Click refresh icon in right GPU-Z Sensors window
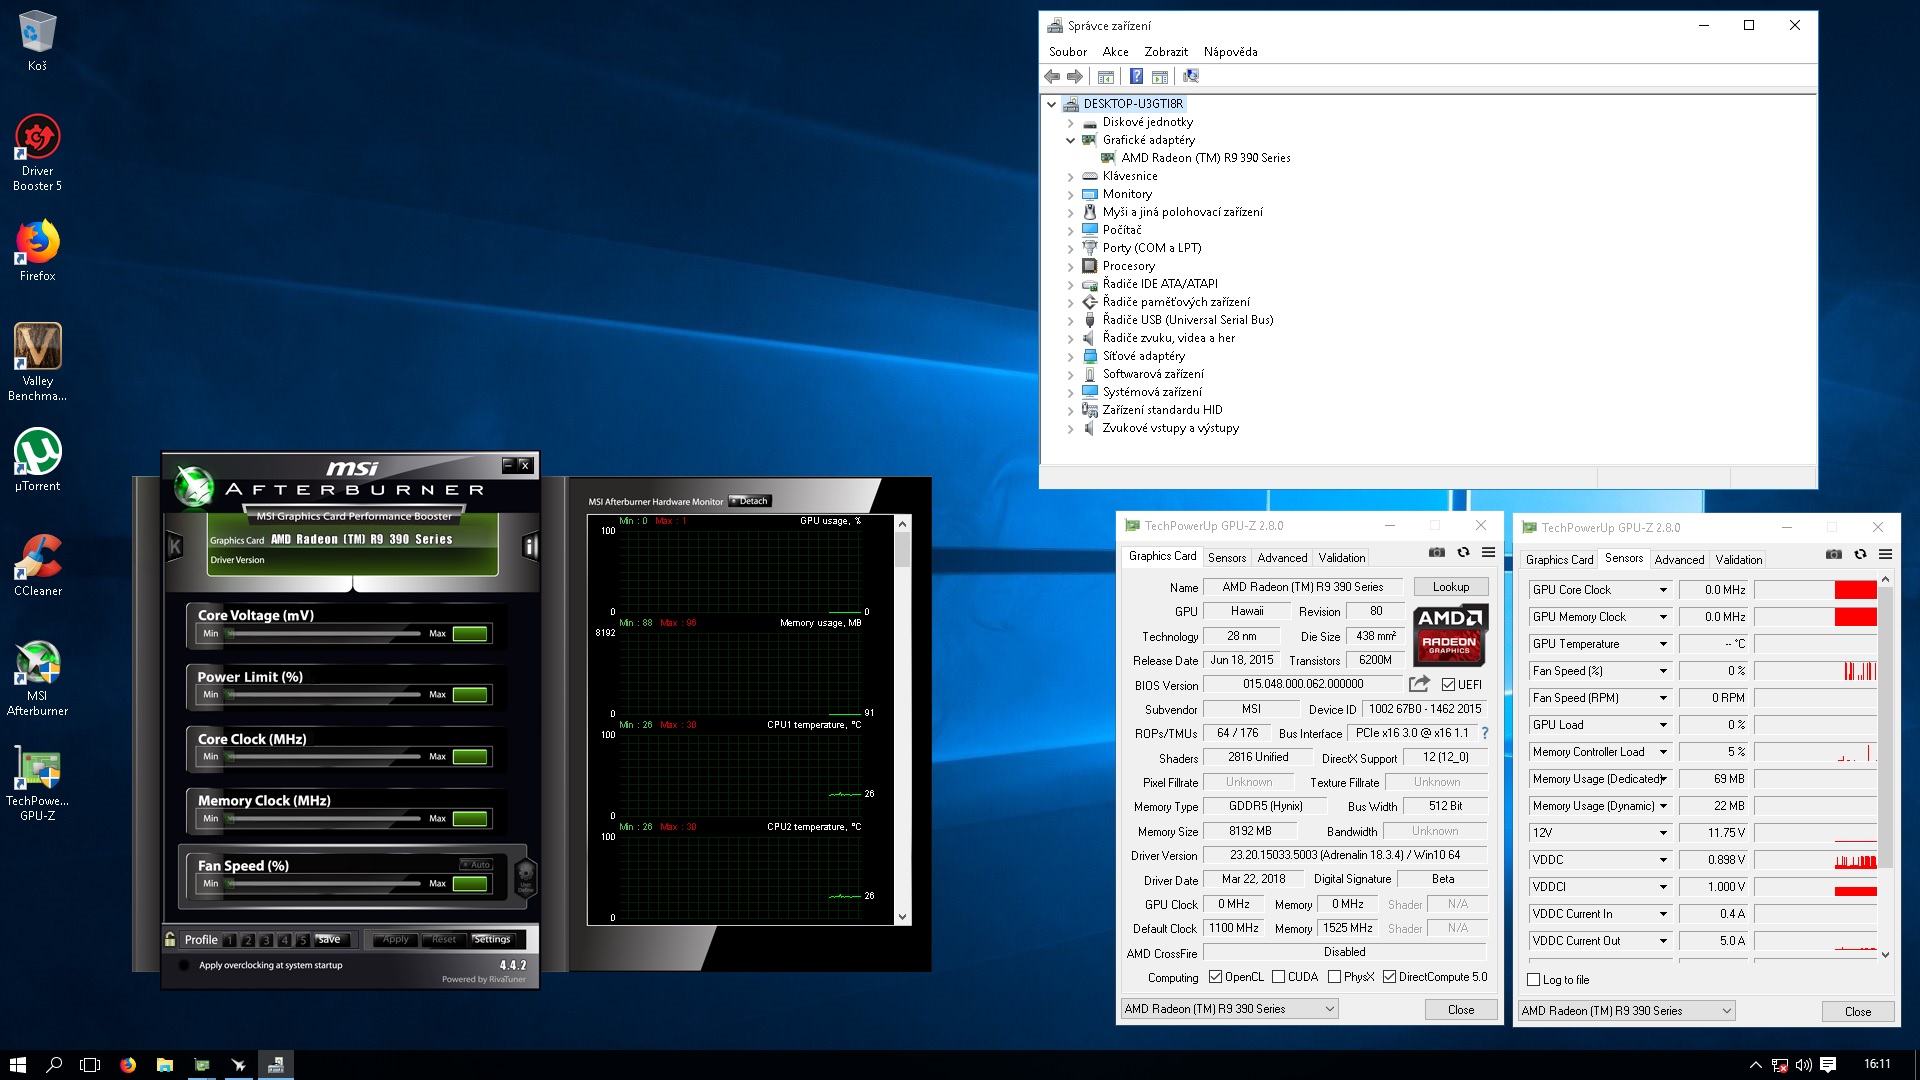This screenshot has height=1080, width=1920. coord(1860,554)
